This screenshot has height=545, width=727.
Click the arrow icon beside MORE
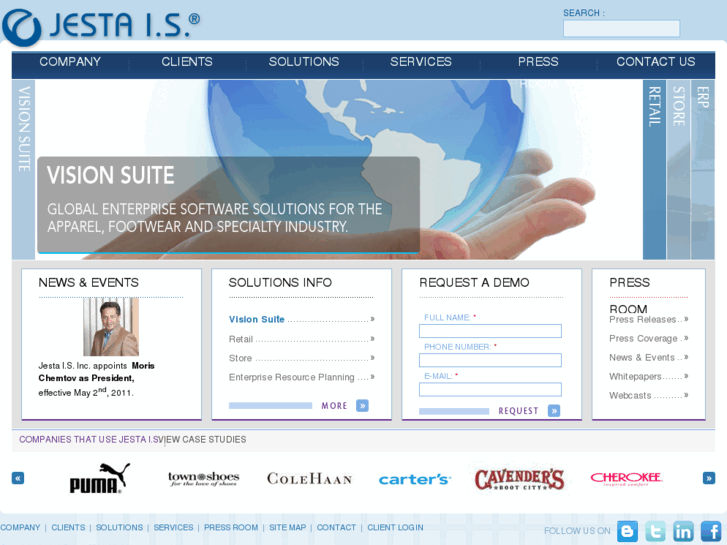coord(363,406)
